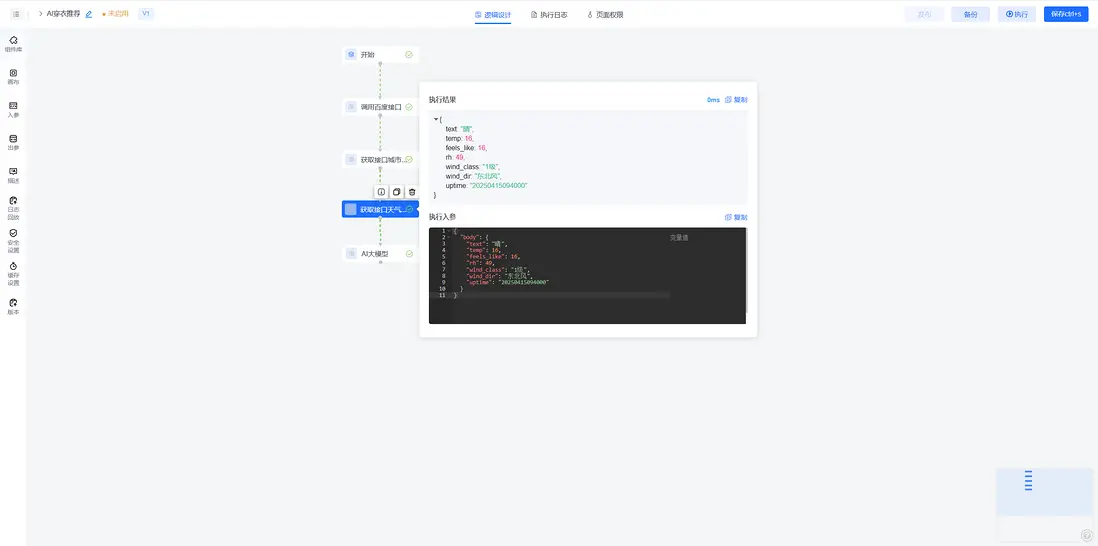Open the 出参 output parameters panel

pos(13,142)
